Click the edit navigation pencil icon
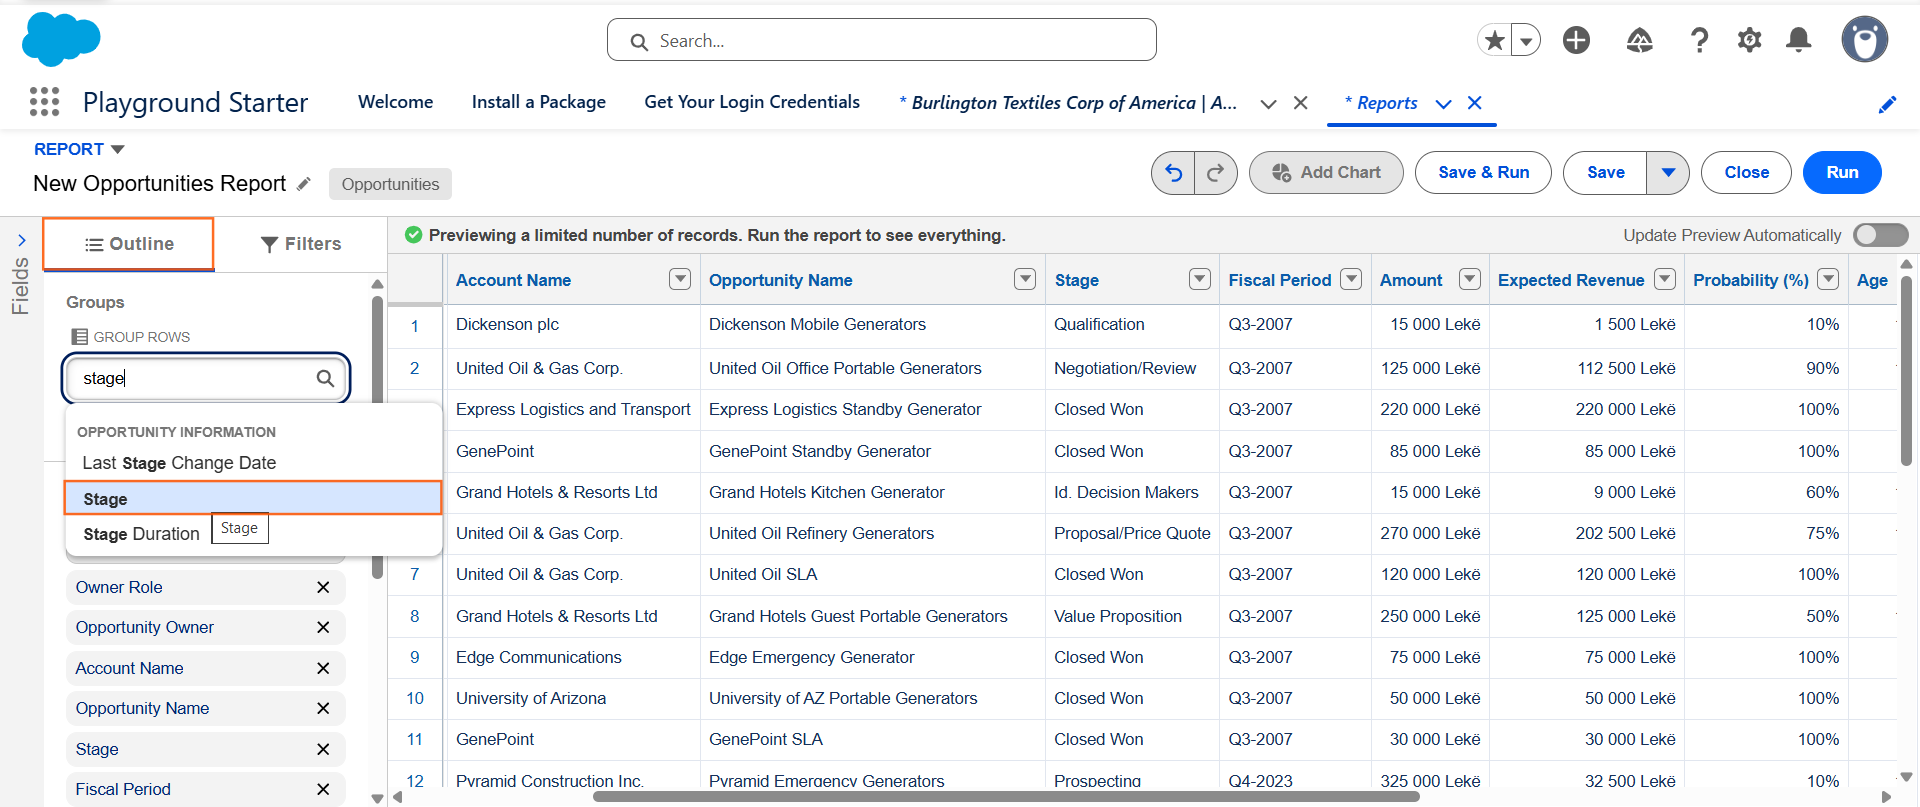1920x807 pixels. pyautogui.click(x=1888, y=104)
